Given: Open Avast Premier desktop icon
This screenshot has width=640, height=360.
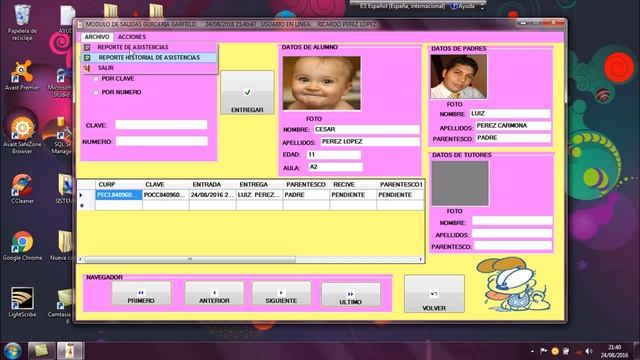Looking at the screenshot, I should (22, 75).
